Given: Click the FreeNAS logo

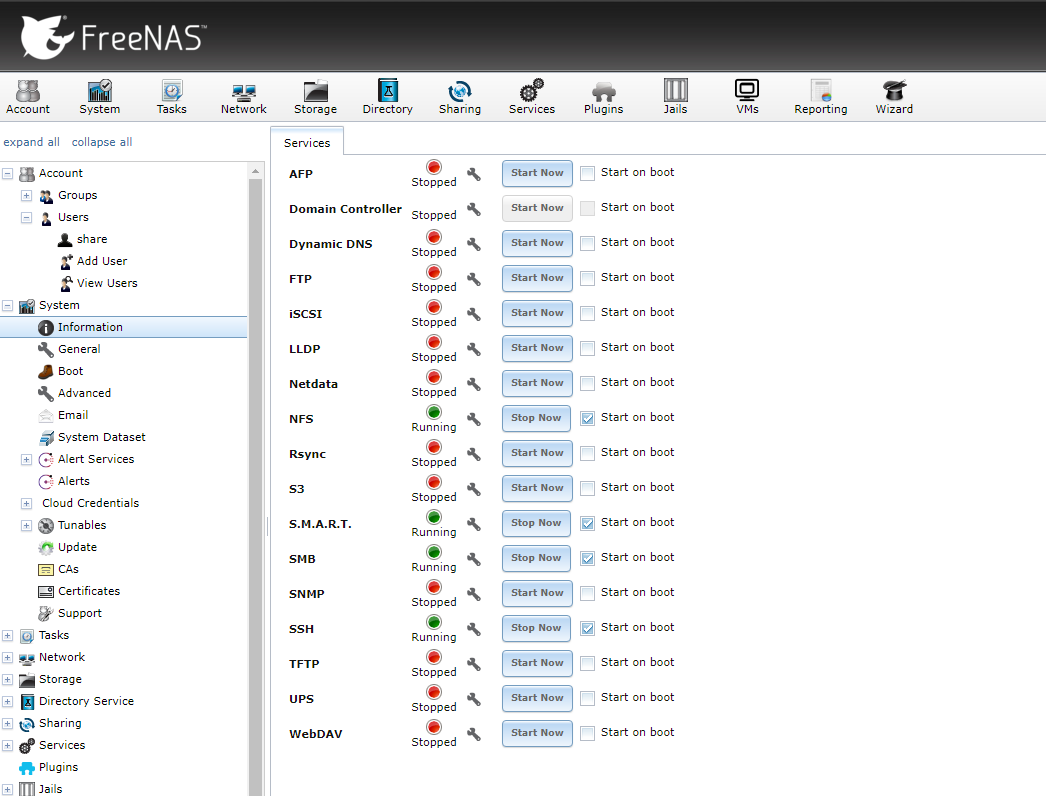Looking at the screenshot, I should [113, 37].
